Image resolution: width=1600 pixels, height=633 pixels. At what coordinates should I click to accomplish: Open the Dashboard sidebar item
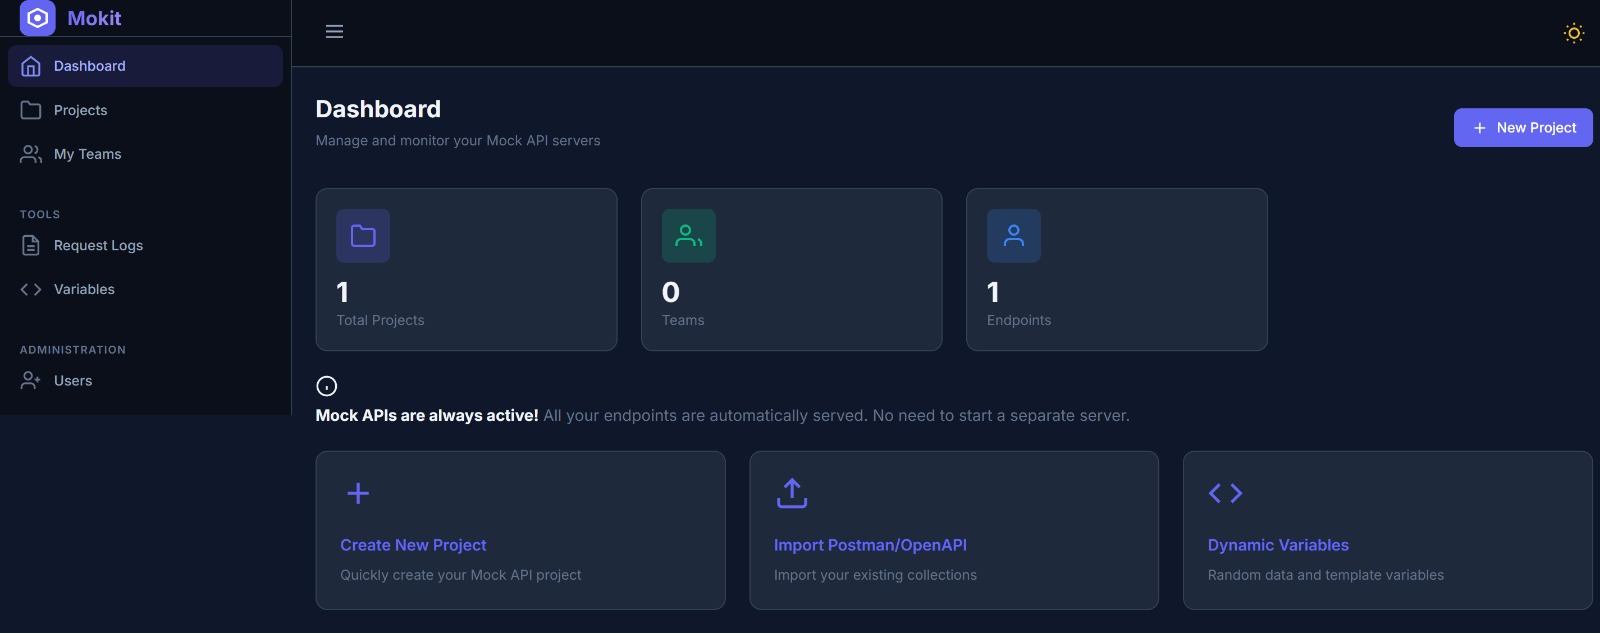point(145,66)
